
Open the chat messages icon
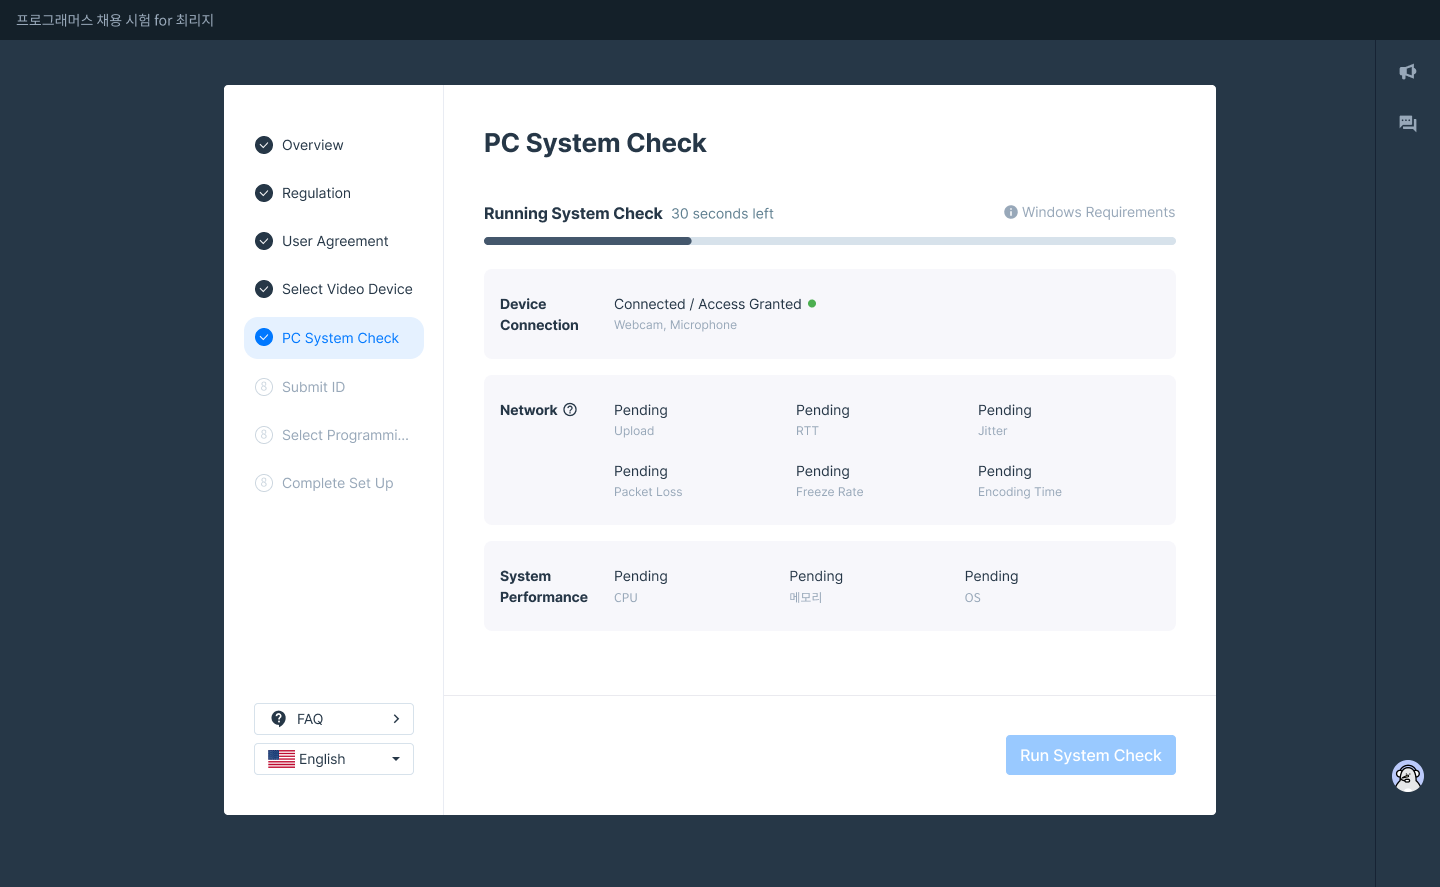(1408, 124)
